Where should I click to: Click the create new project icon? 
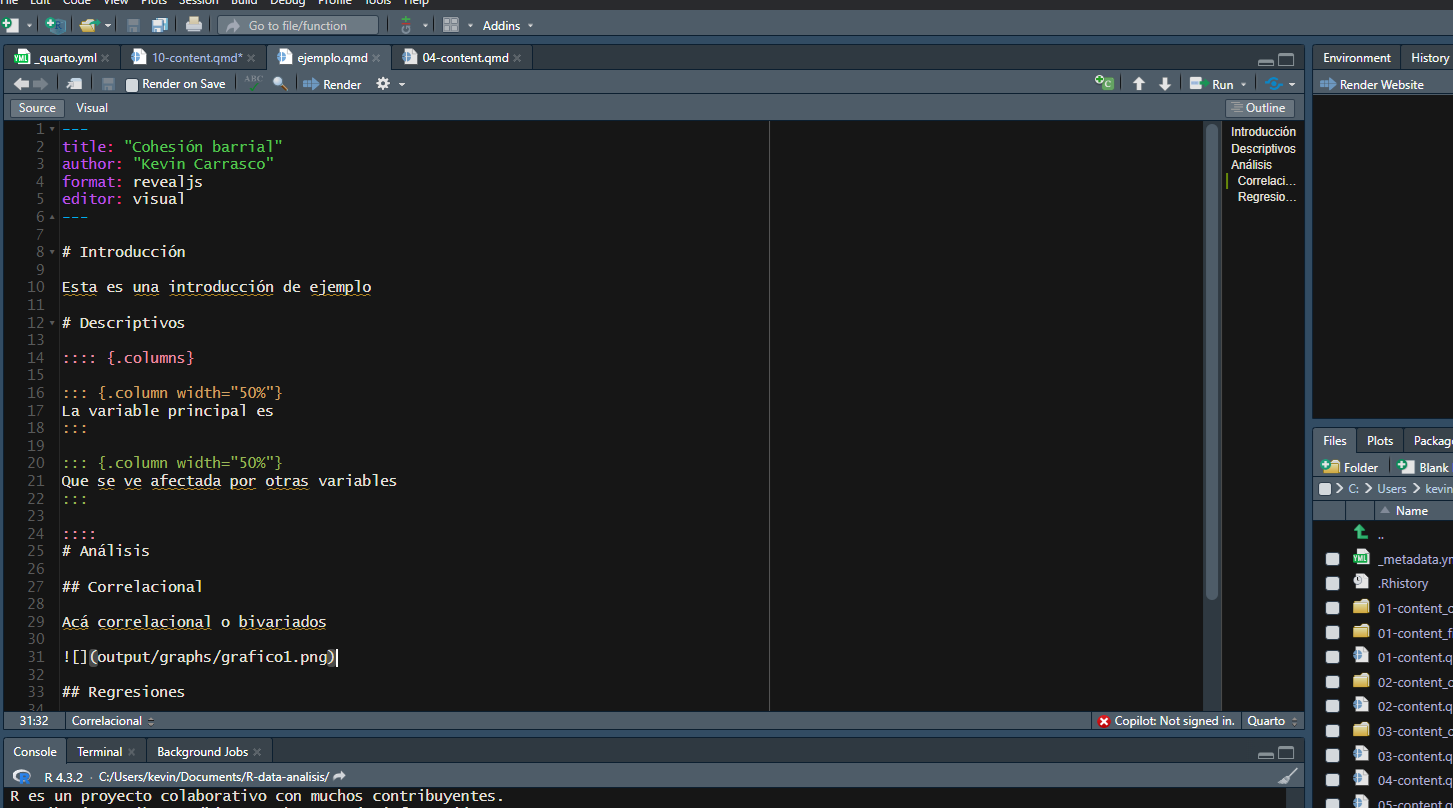[x=55, y=25]
